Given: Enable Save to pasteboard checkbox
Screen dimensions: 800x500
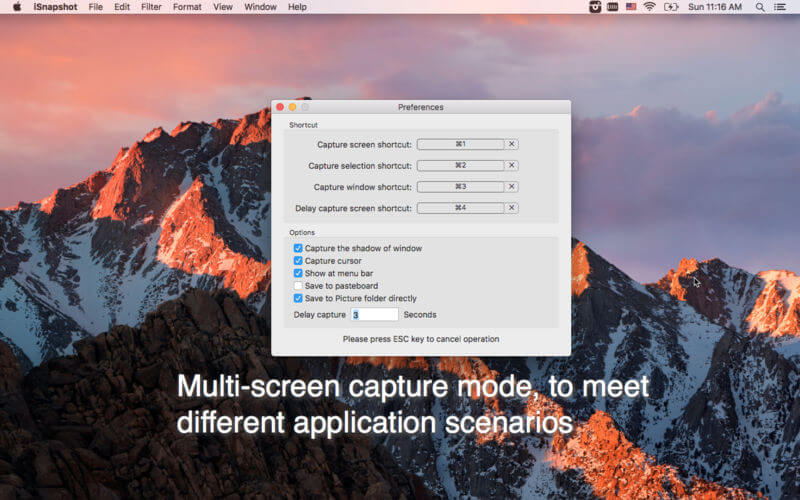Looking at the screenshot, I should 298,286.
